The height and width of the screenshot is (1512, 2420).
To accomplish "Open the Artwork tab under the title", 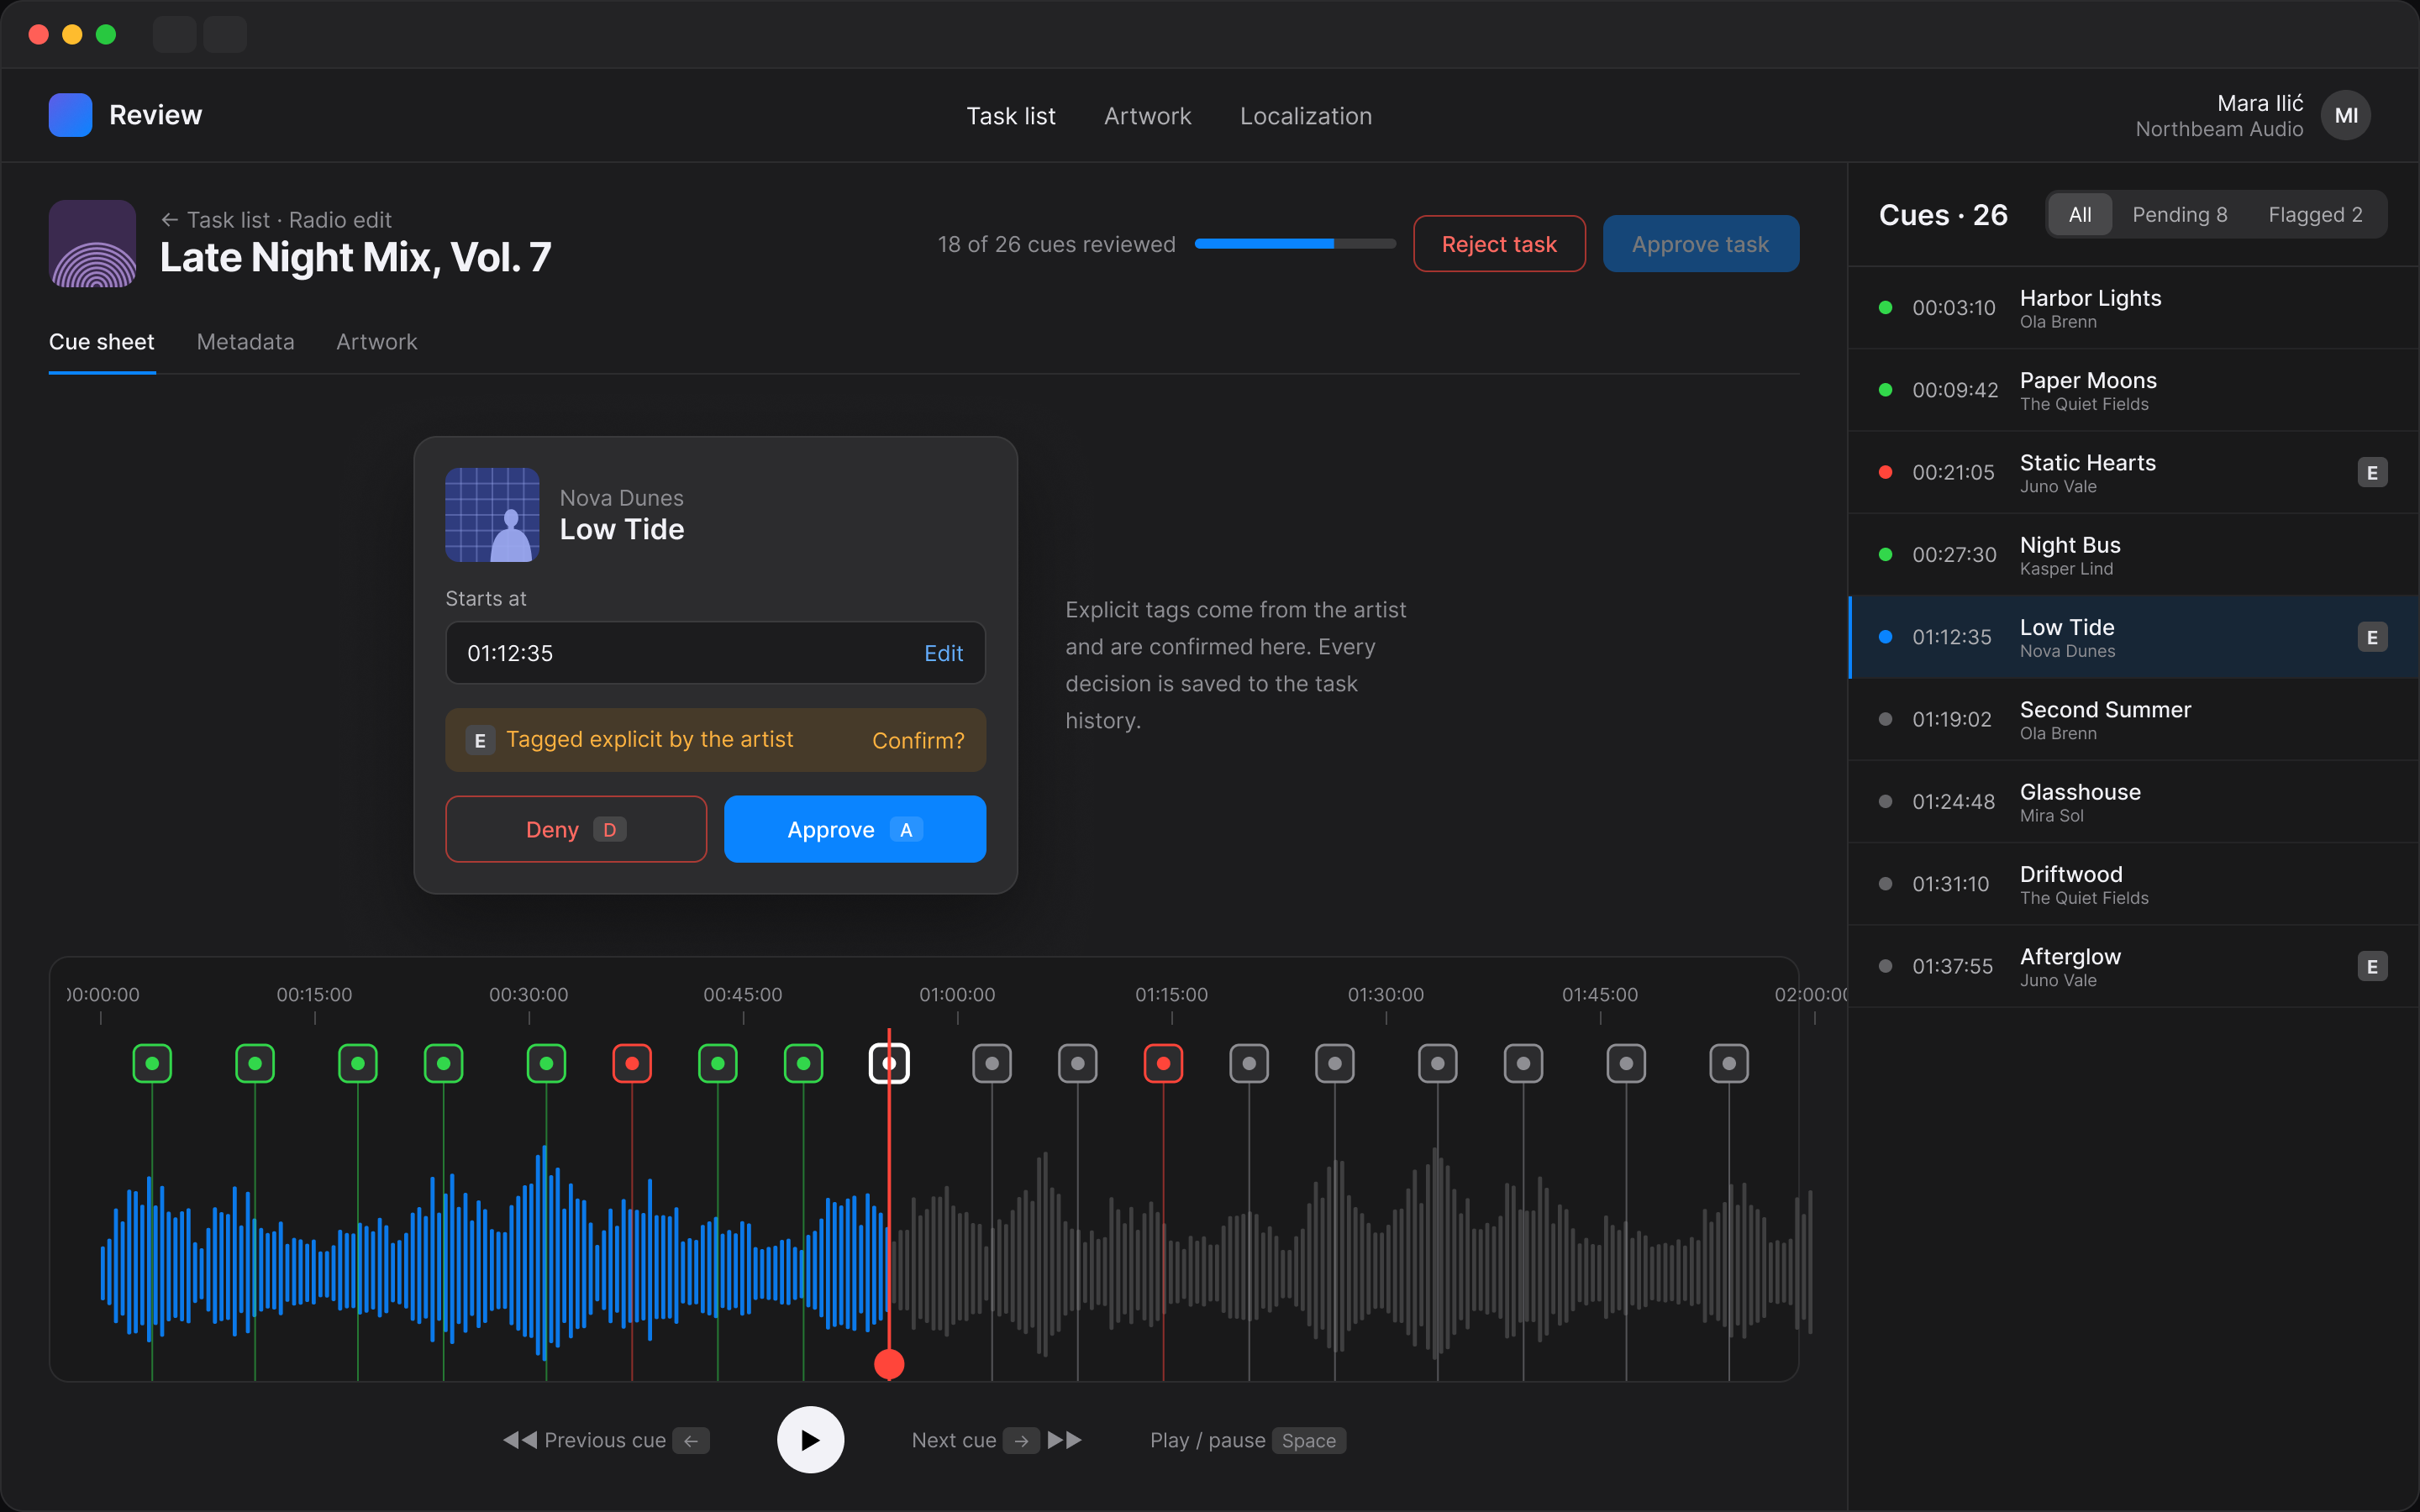I will tap(377, 342).
